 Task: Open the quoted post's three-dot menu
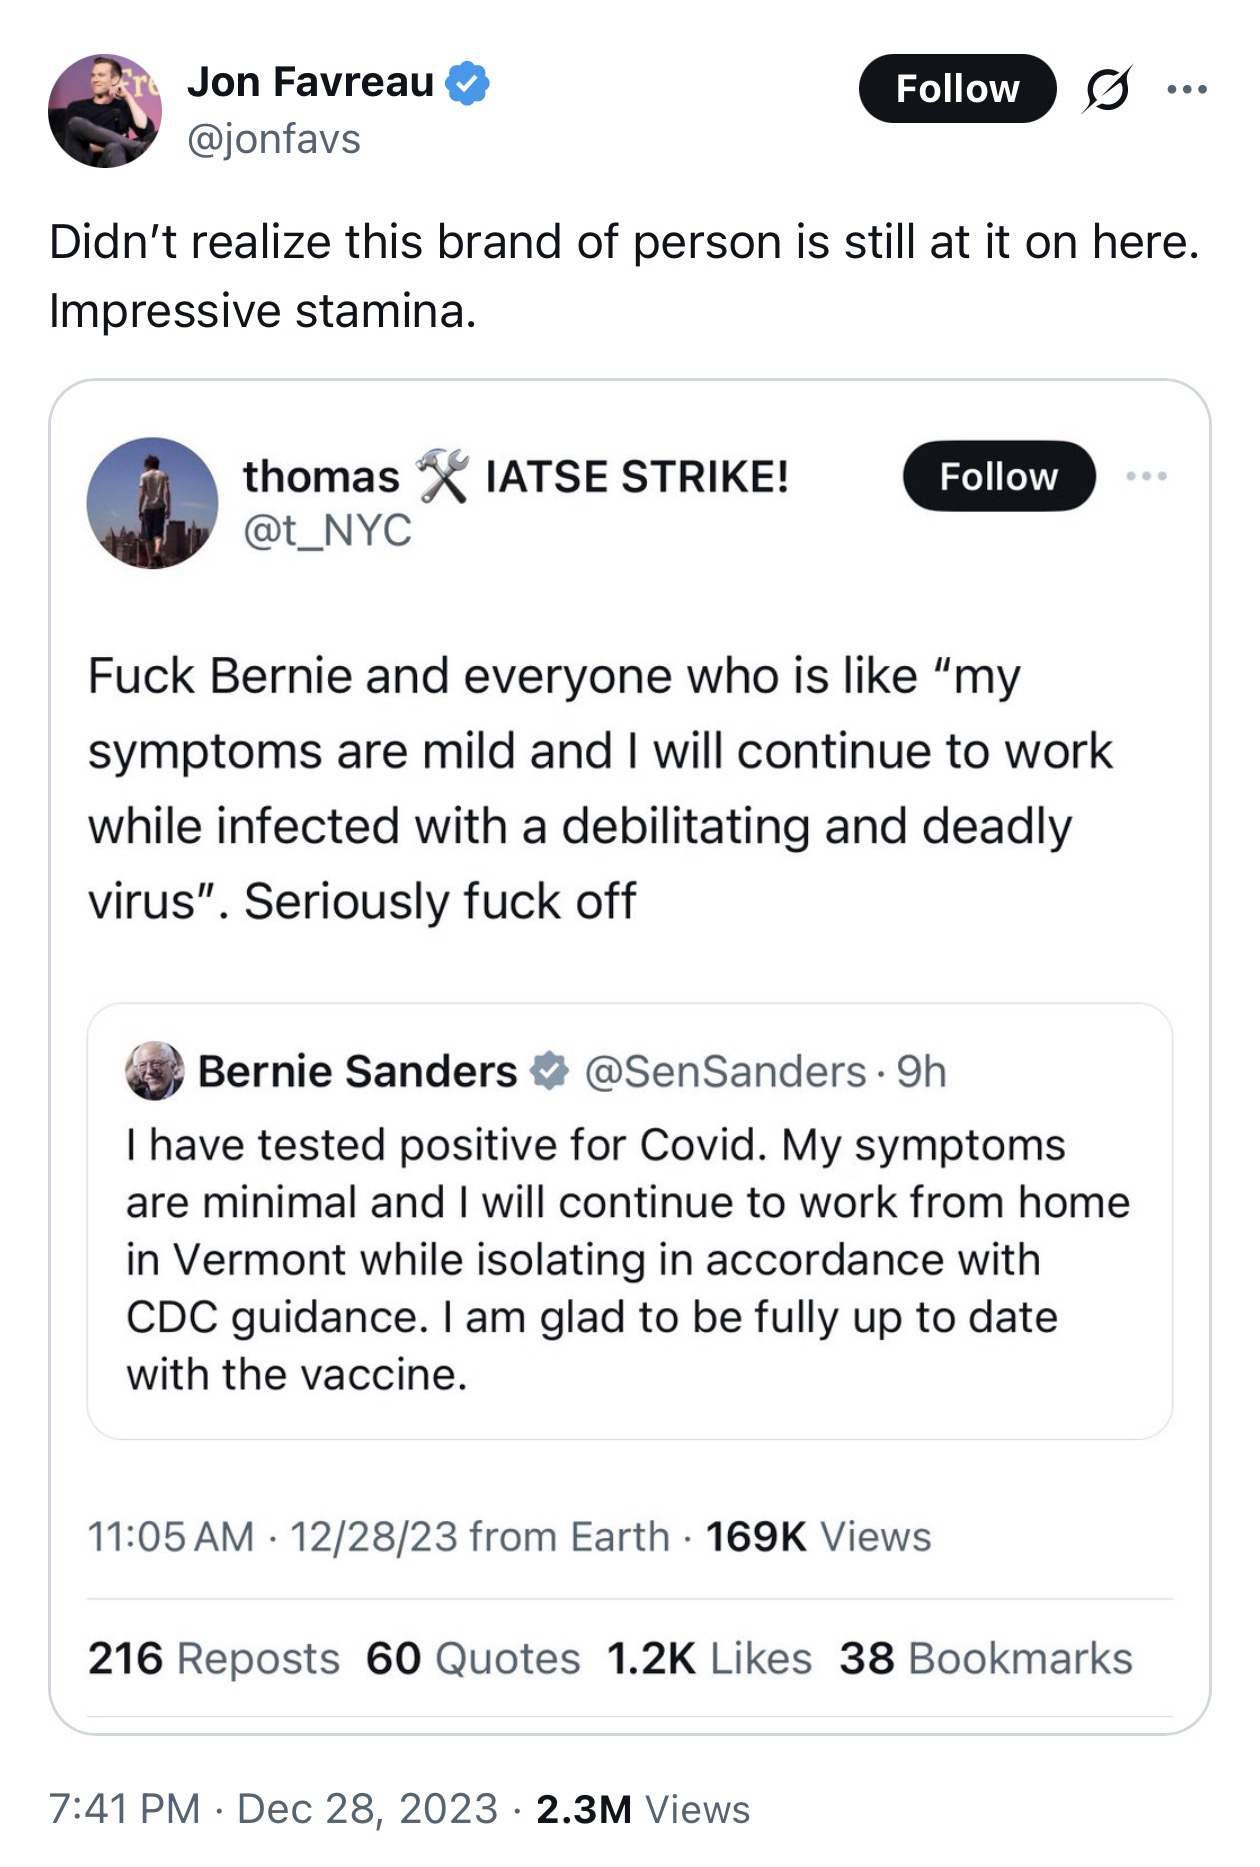click(1146, 477)
